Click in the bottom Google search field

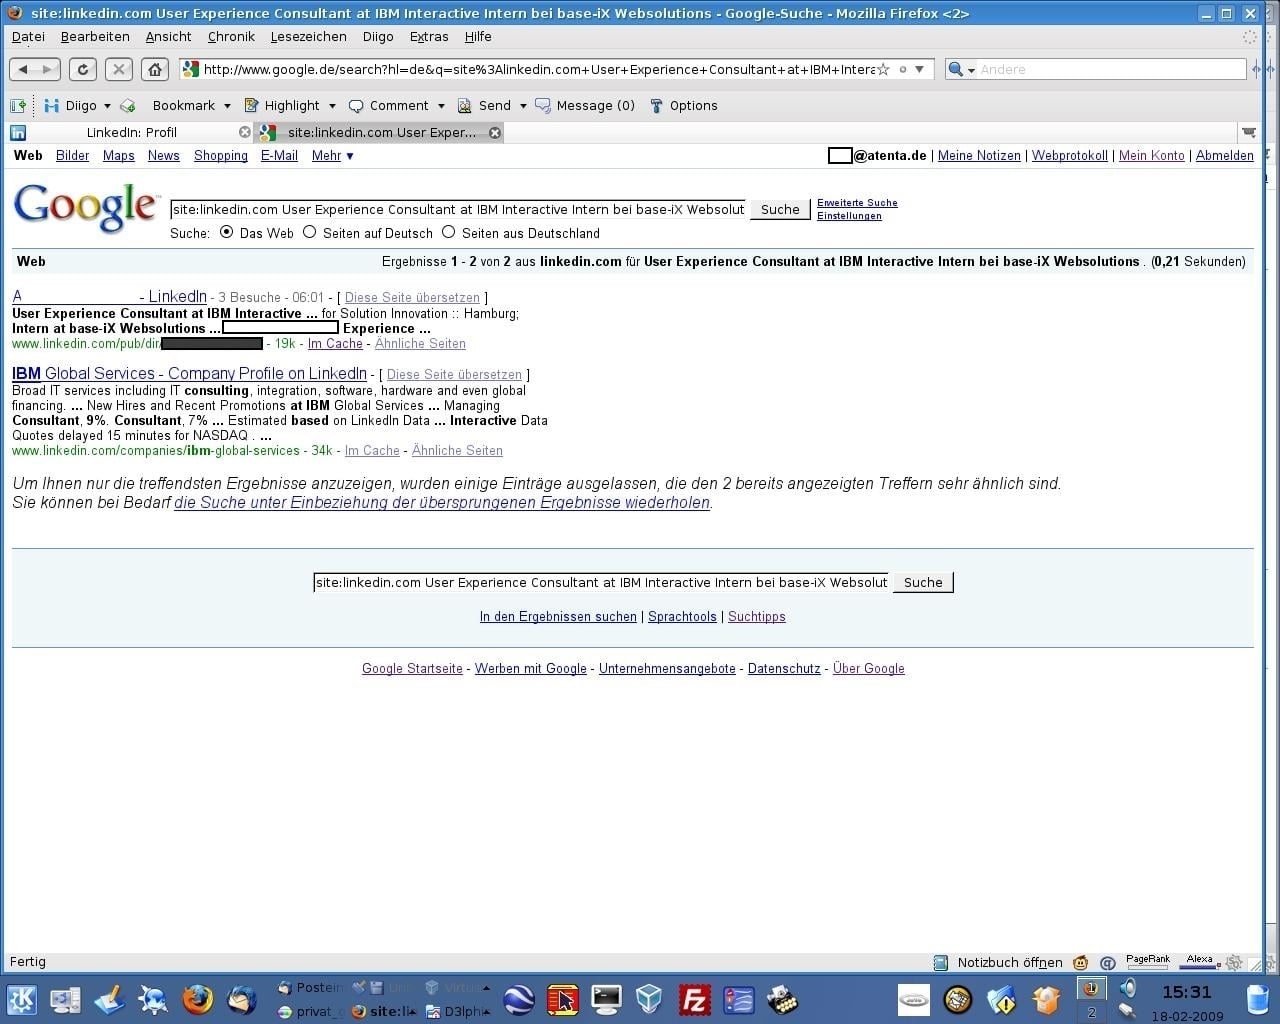601,582
